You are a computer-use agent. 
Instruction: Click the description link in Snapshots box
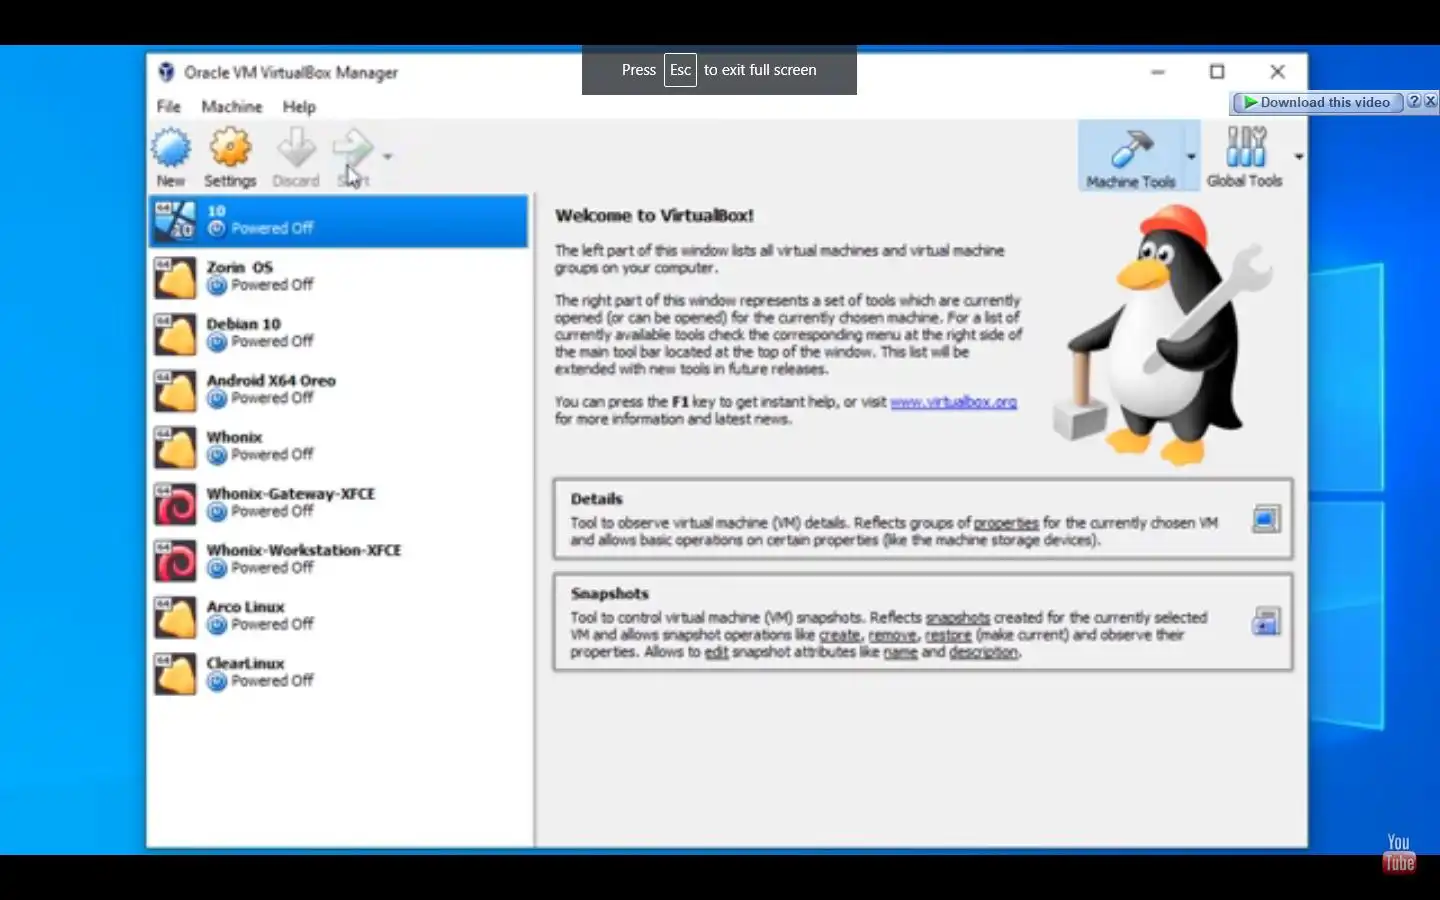pos(983,652)
